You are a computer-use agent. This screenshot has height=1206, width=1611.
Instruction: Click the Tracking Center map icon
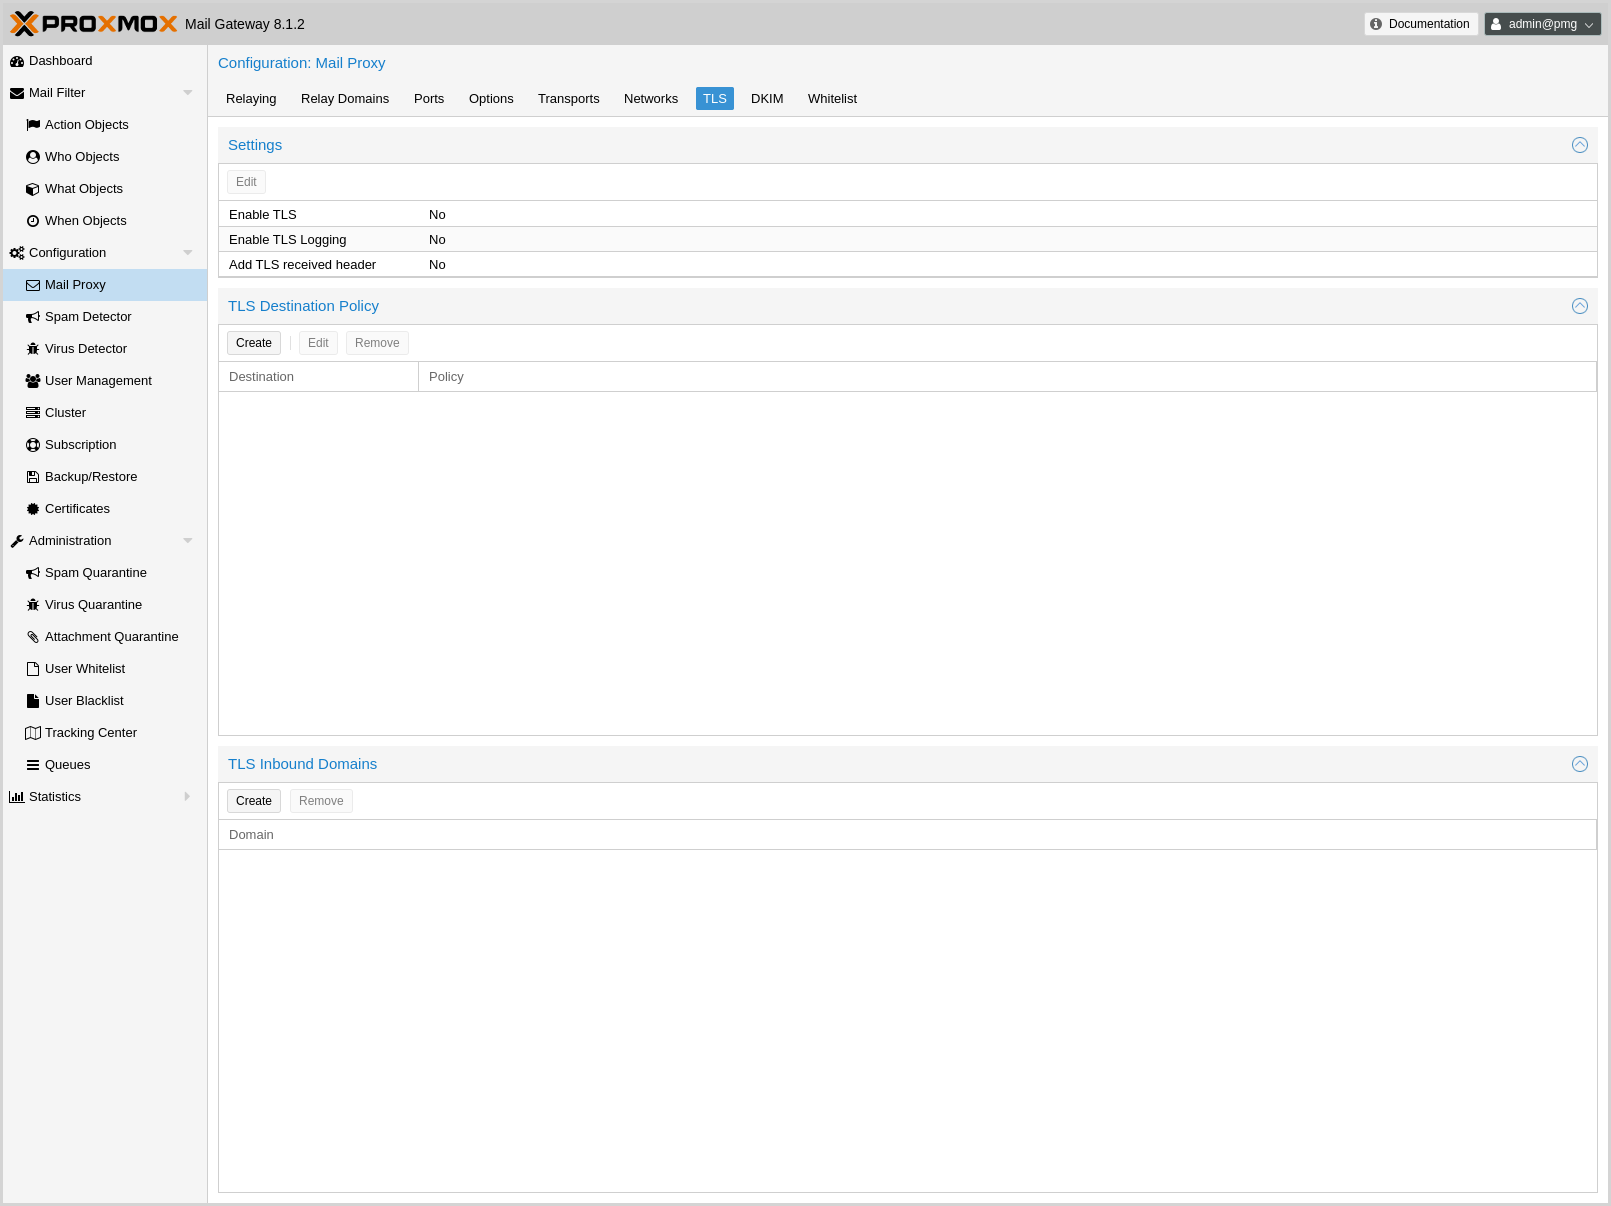(x=33, y=733)
